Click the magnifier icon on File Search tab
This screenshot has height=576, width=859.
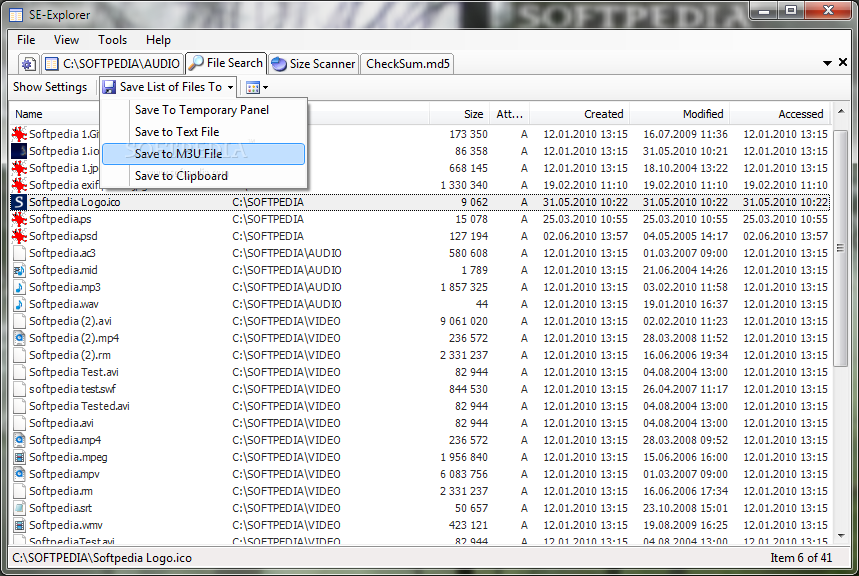click(x=196, y=63)
